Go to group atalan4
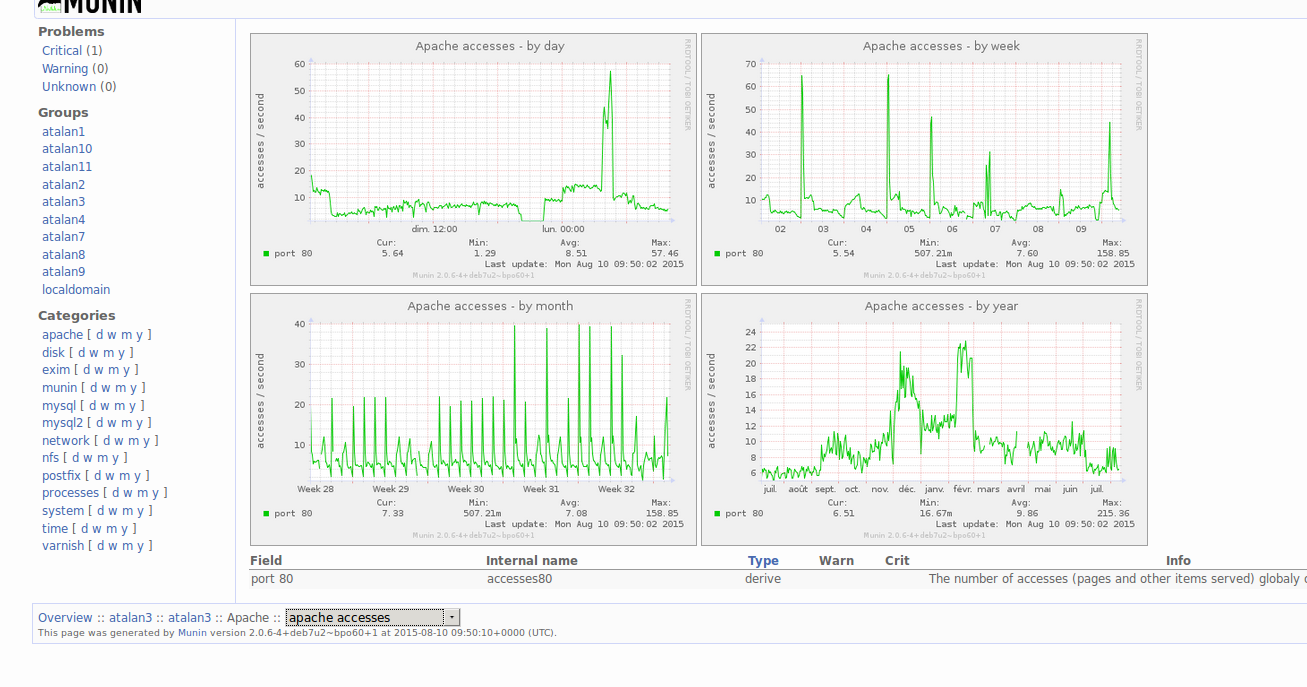Image resolution: width=1307 pixels, height=687 pixels. point(63,220)
